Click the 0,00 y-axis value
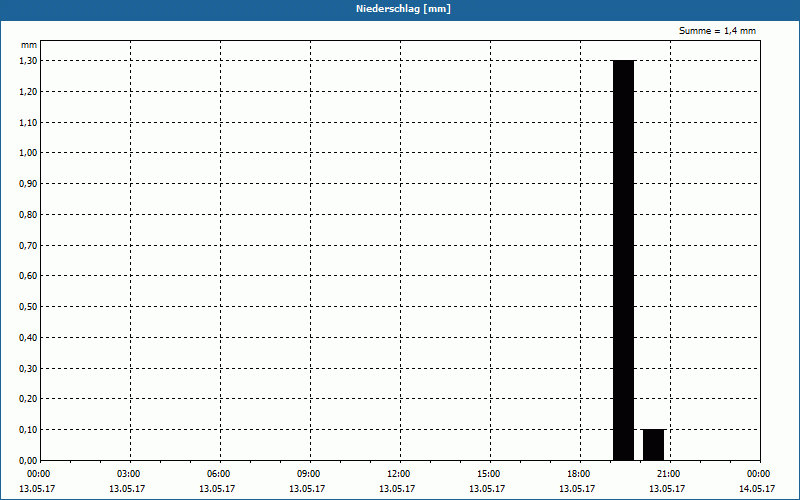Screen dimensions: 800x500 [28, 461]
